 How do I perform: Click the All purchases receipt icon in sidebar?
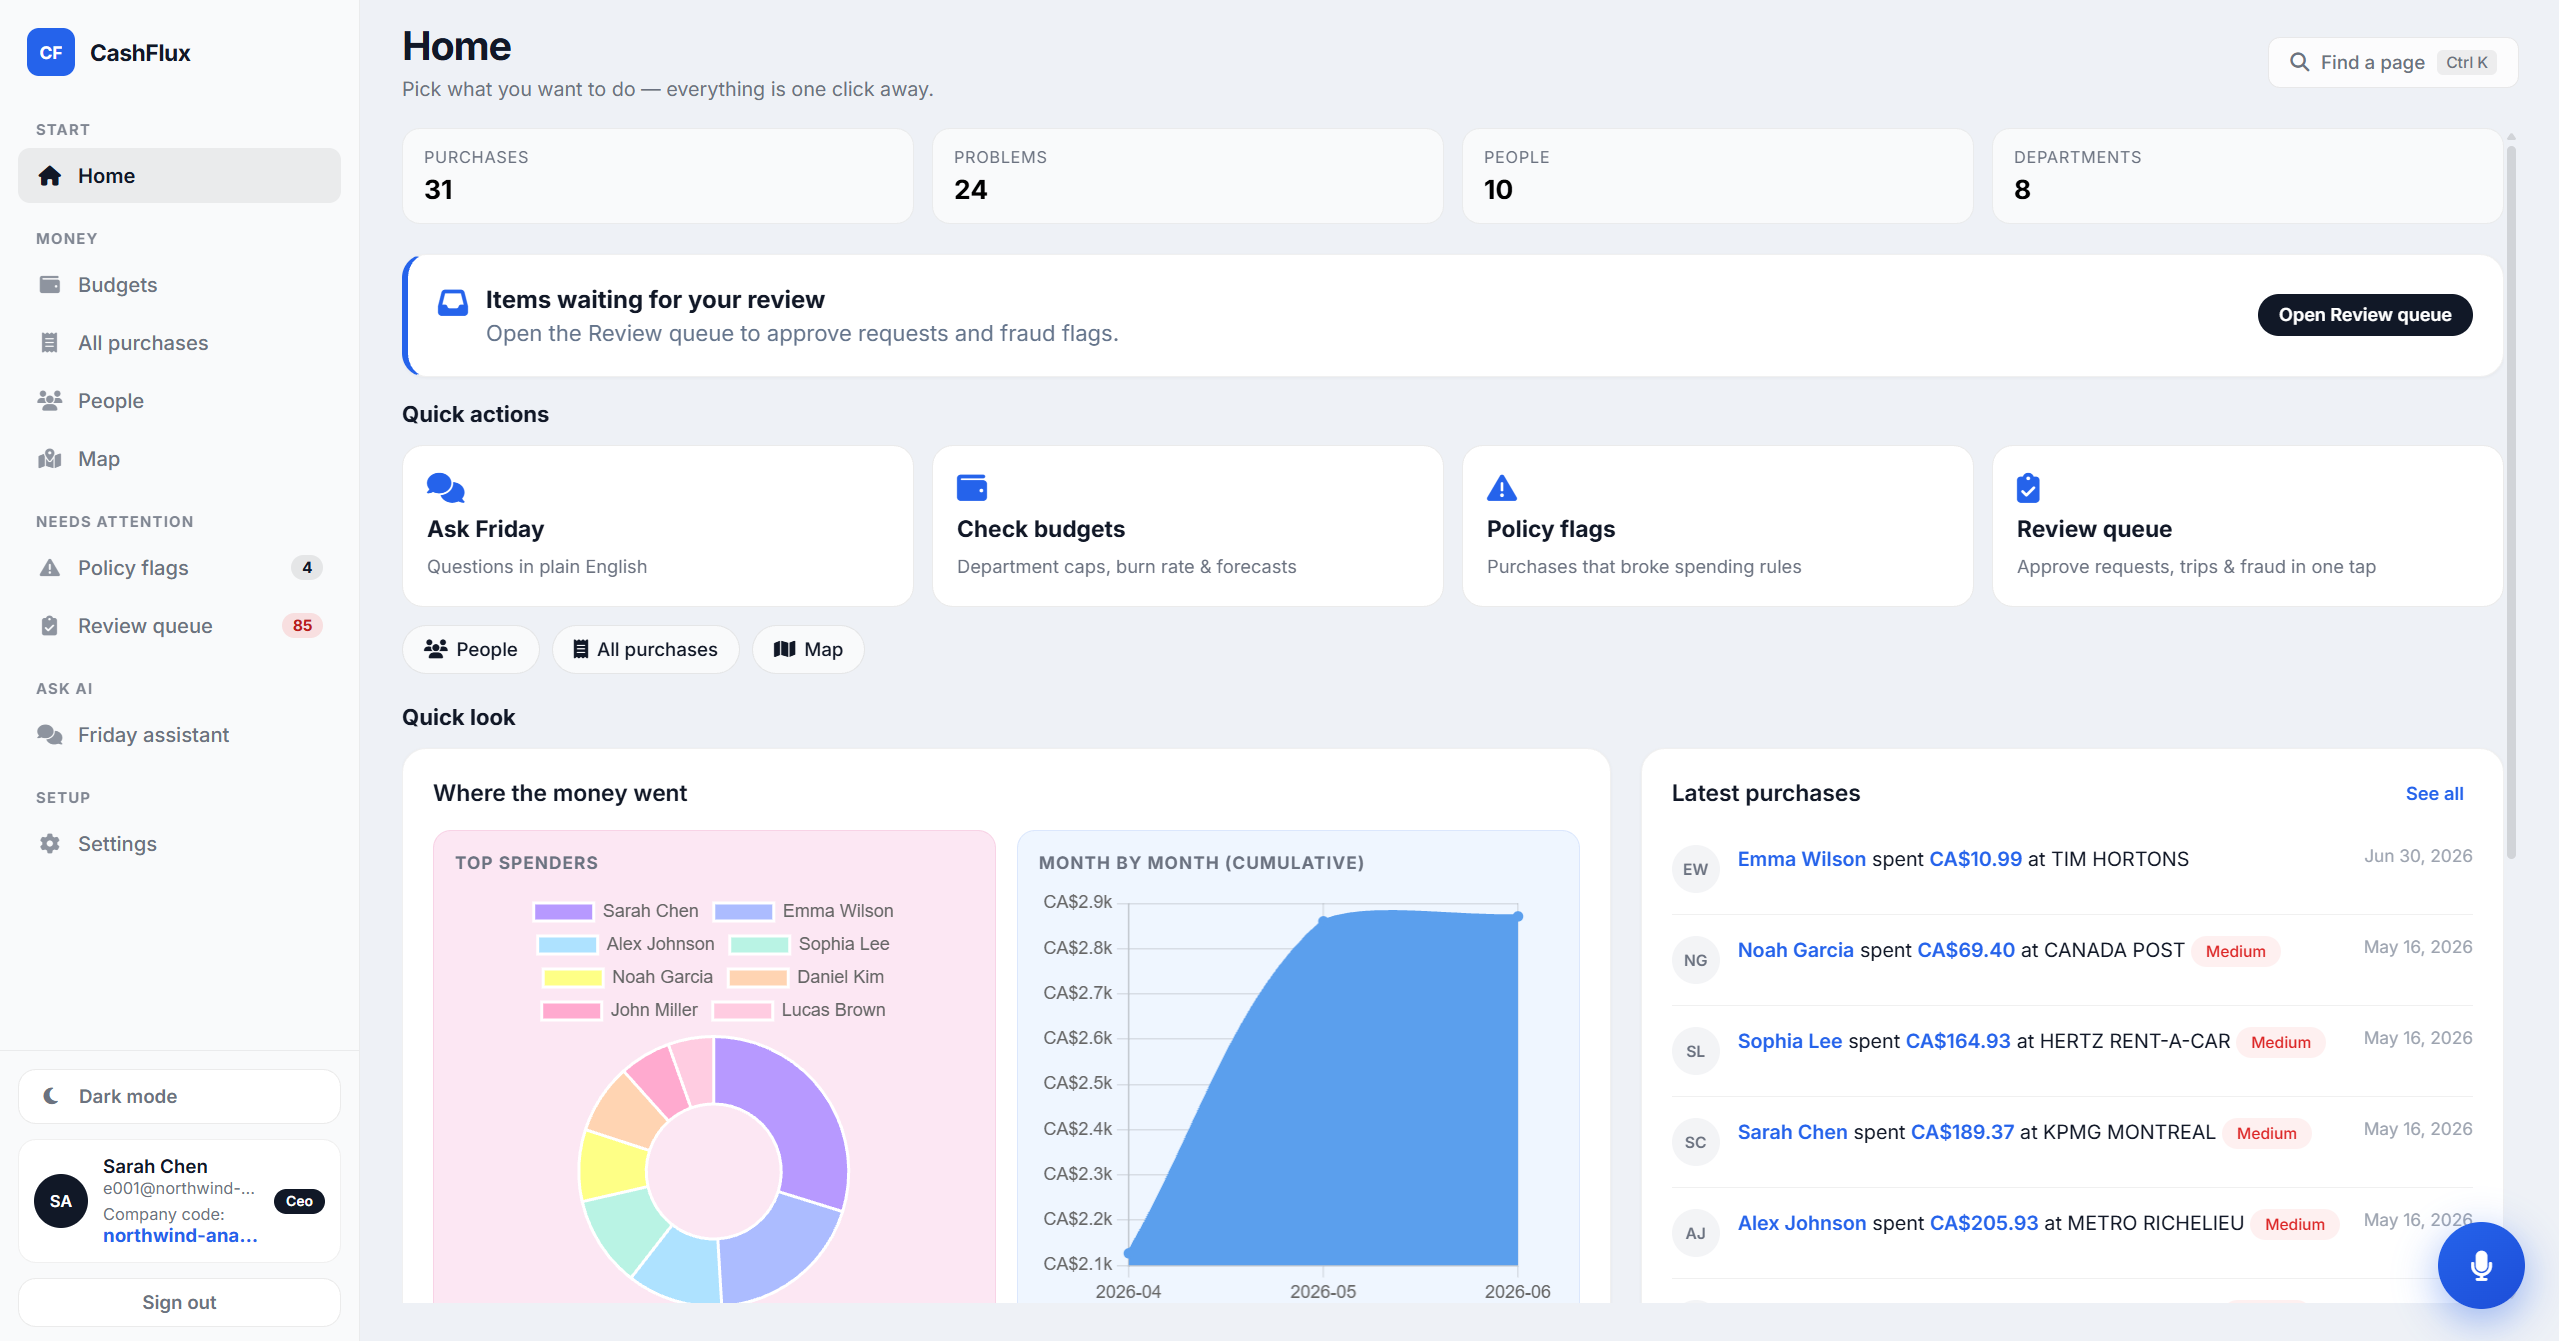(x=50, y=343)
